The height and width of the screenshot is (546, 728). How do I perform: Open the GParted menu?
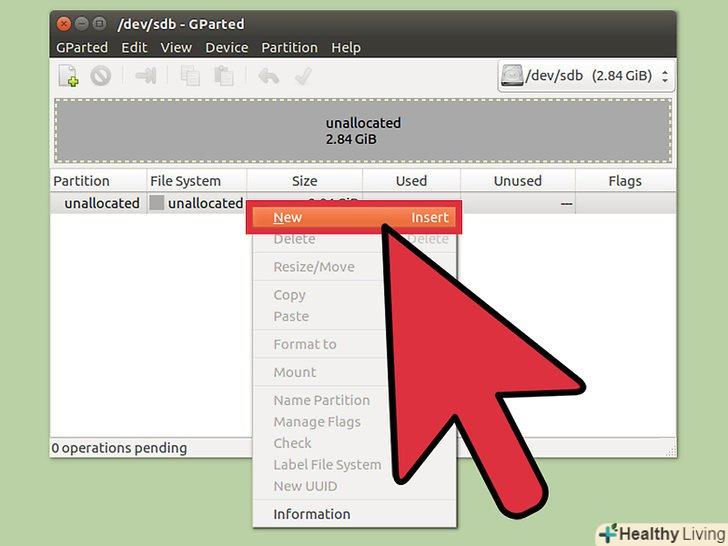pos(82,47)
